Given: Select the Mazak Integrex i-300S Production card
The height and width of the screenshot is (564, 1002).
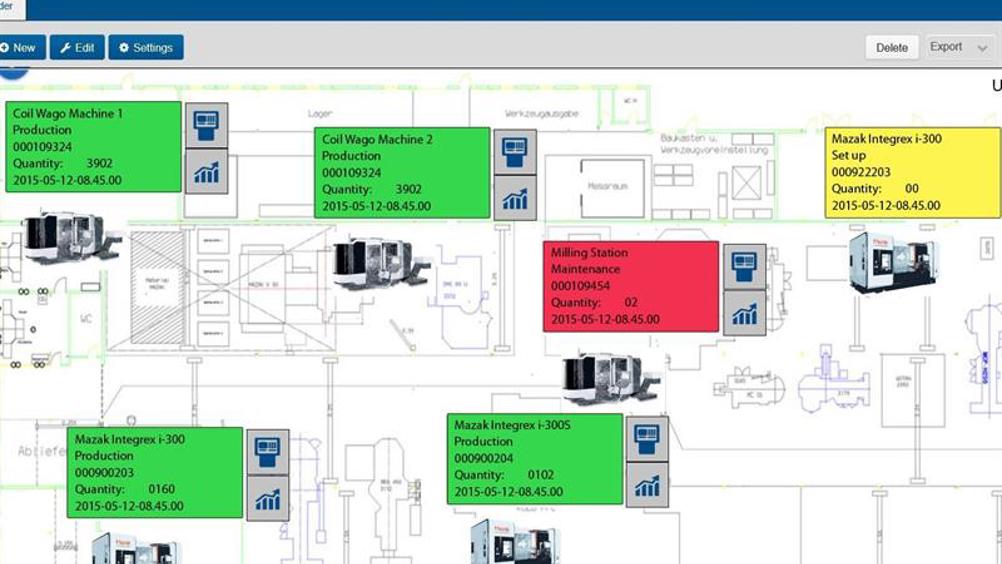Looking at the screenshot, I should tap(535, 459).
